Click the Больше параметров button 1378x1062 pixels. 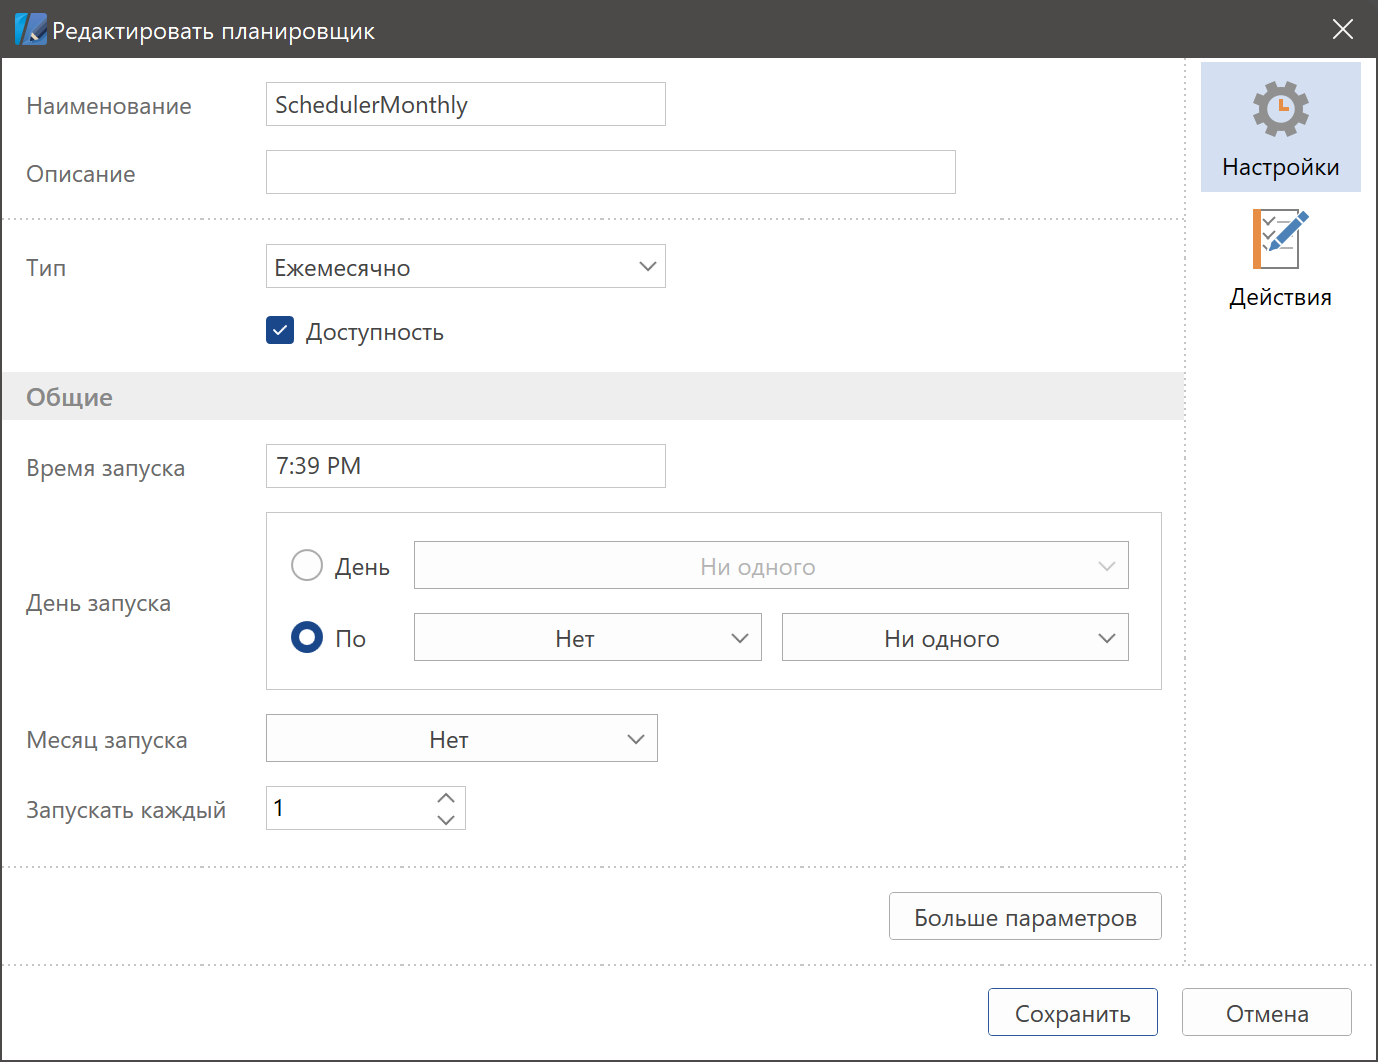pos(1024,917)
